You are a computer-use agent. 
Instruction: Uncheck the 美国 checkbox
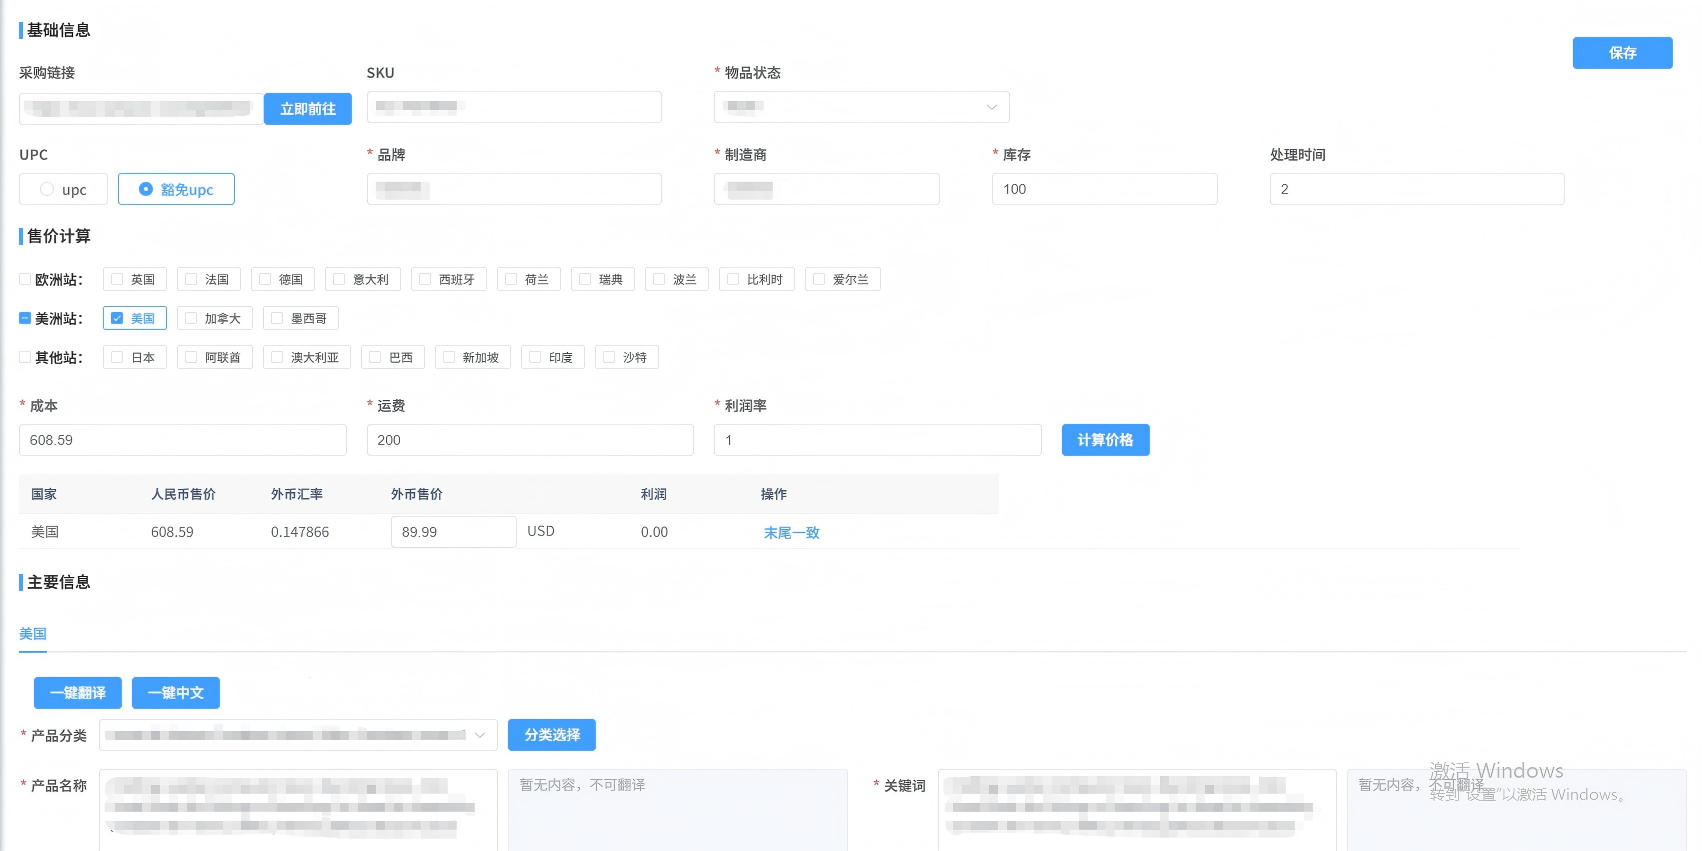pos(117,319)
